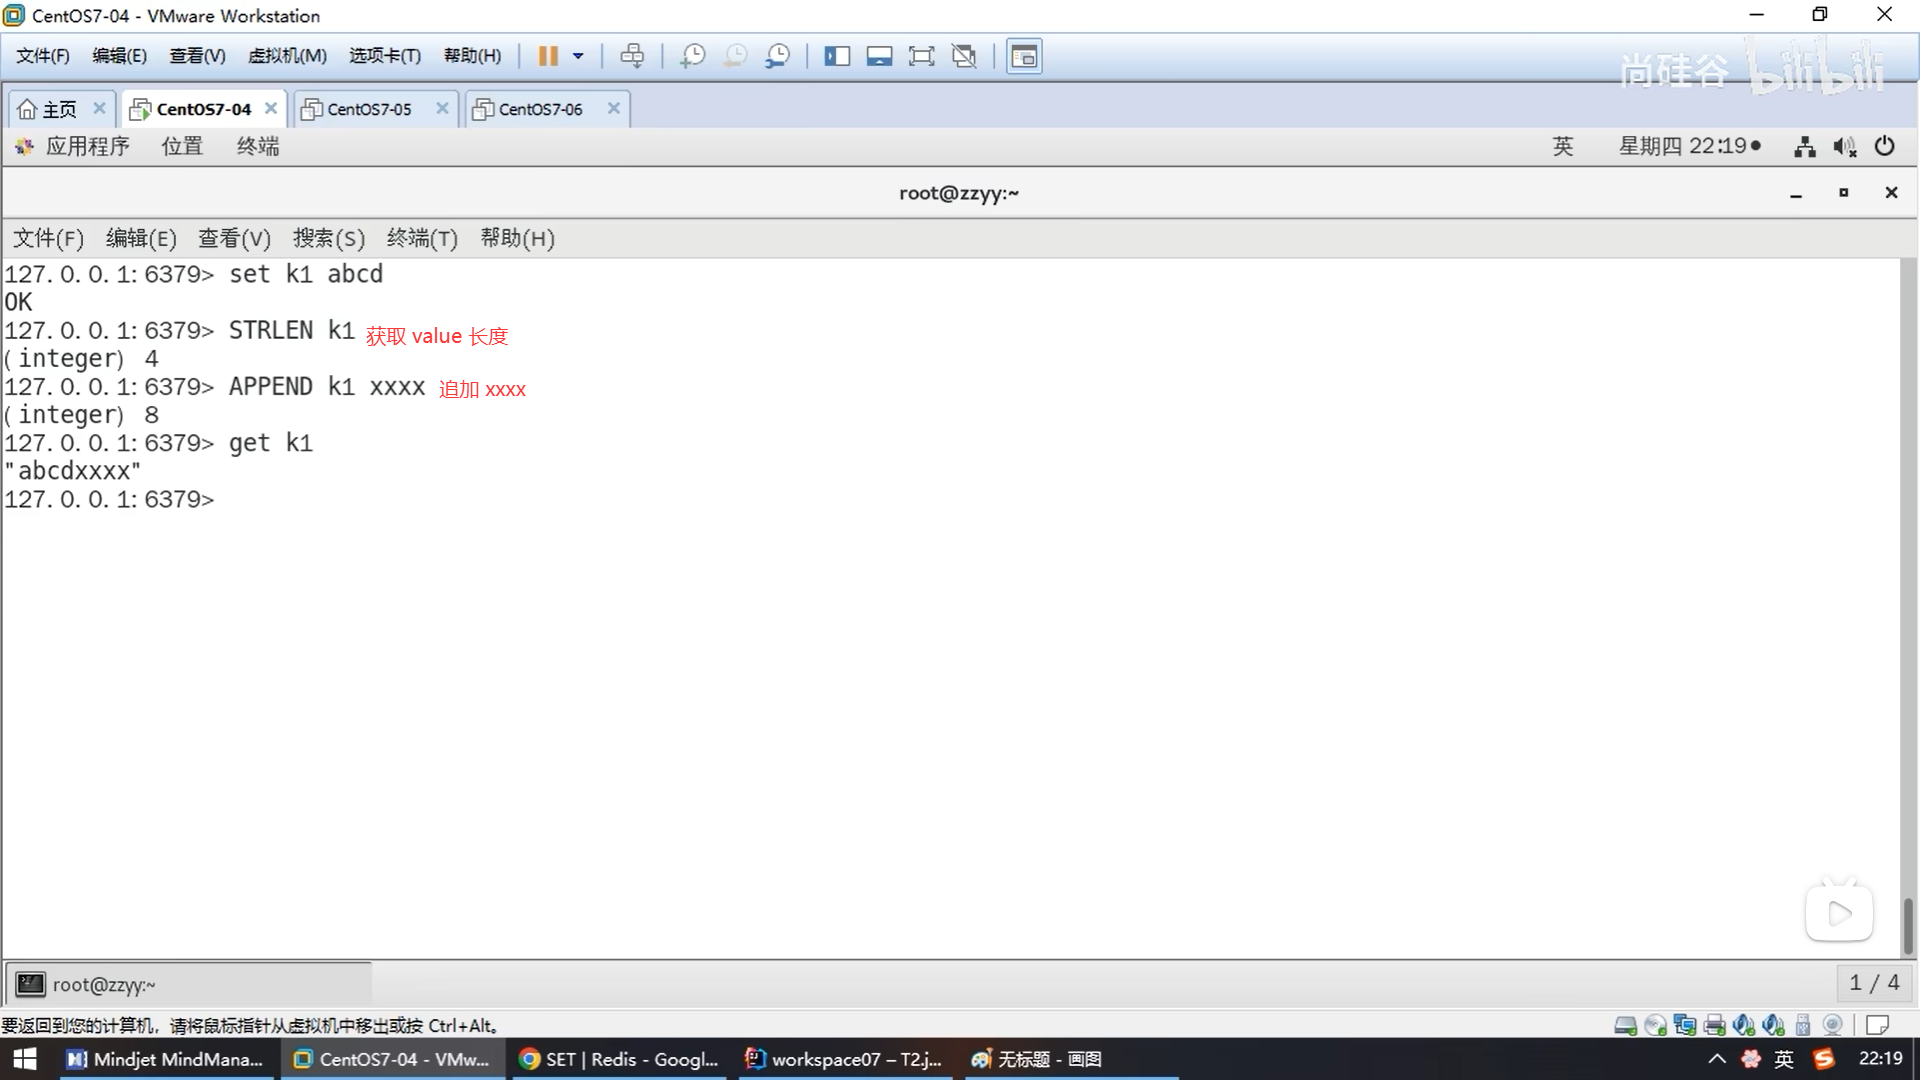Viewport: 1920px width, 1080px height.
Task: Send Ctrl+Alt+Del to the virtual machine
Action: click(x=632, y=56)
